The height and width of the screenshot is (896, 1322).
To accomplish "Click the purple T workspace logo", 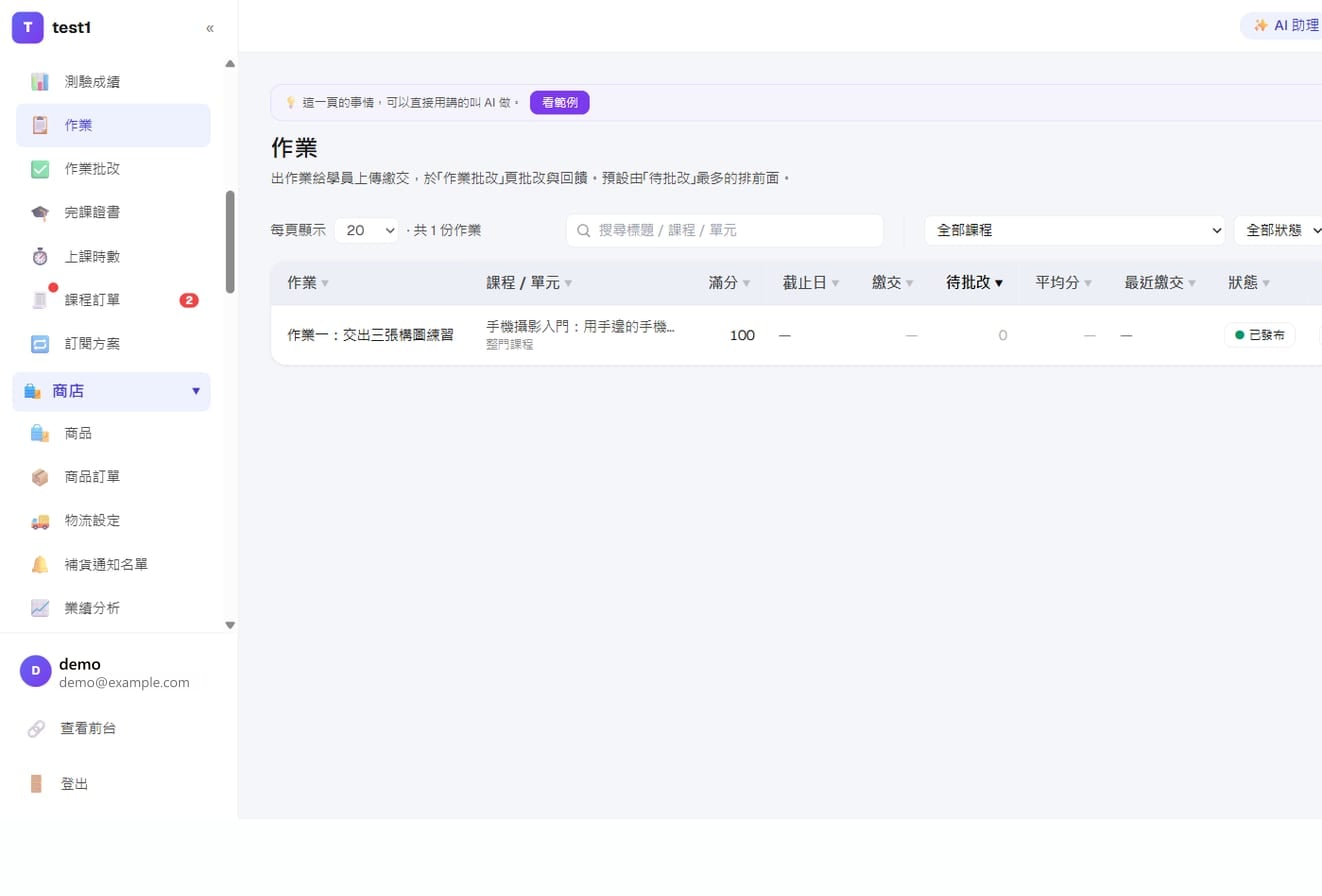I will 28,27.
